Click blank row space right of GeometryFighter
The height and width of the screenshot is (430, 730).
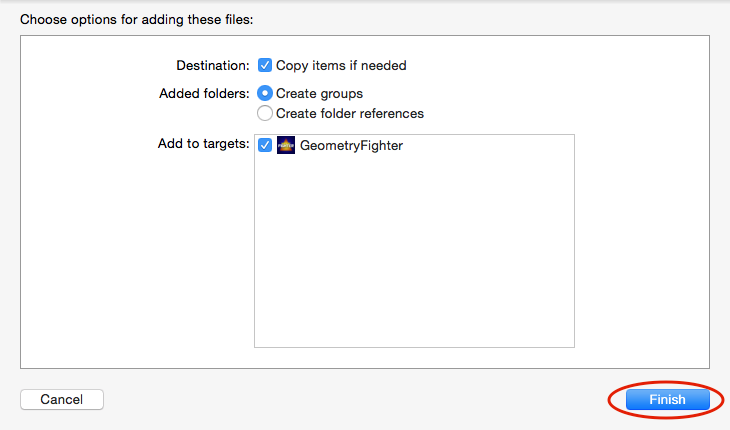490,145
